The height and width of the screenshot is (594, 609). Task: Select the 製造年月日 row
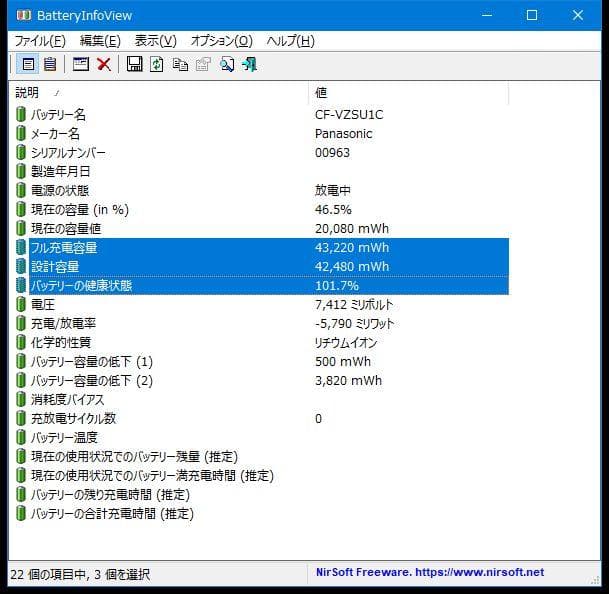click(x=262, y=171)
